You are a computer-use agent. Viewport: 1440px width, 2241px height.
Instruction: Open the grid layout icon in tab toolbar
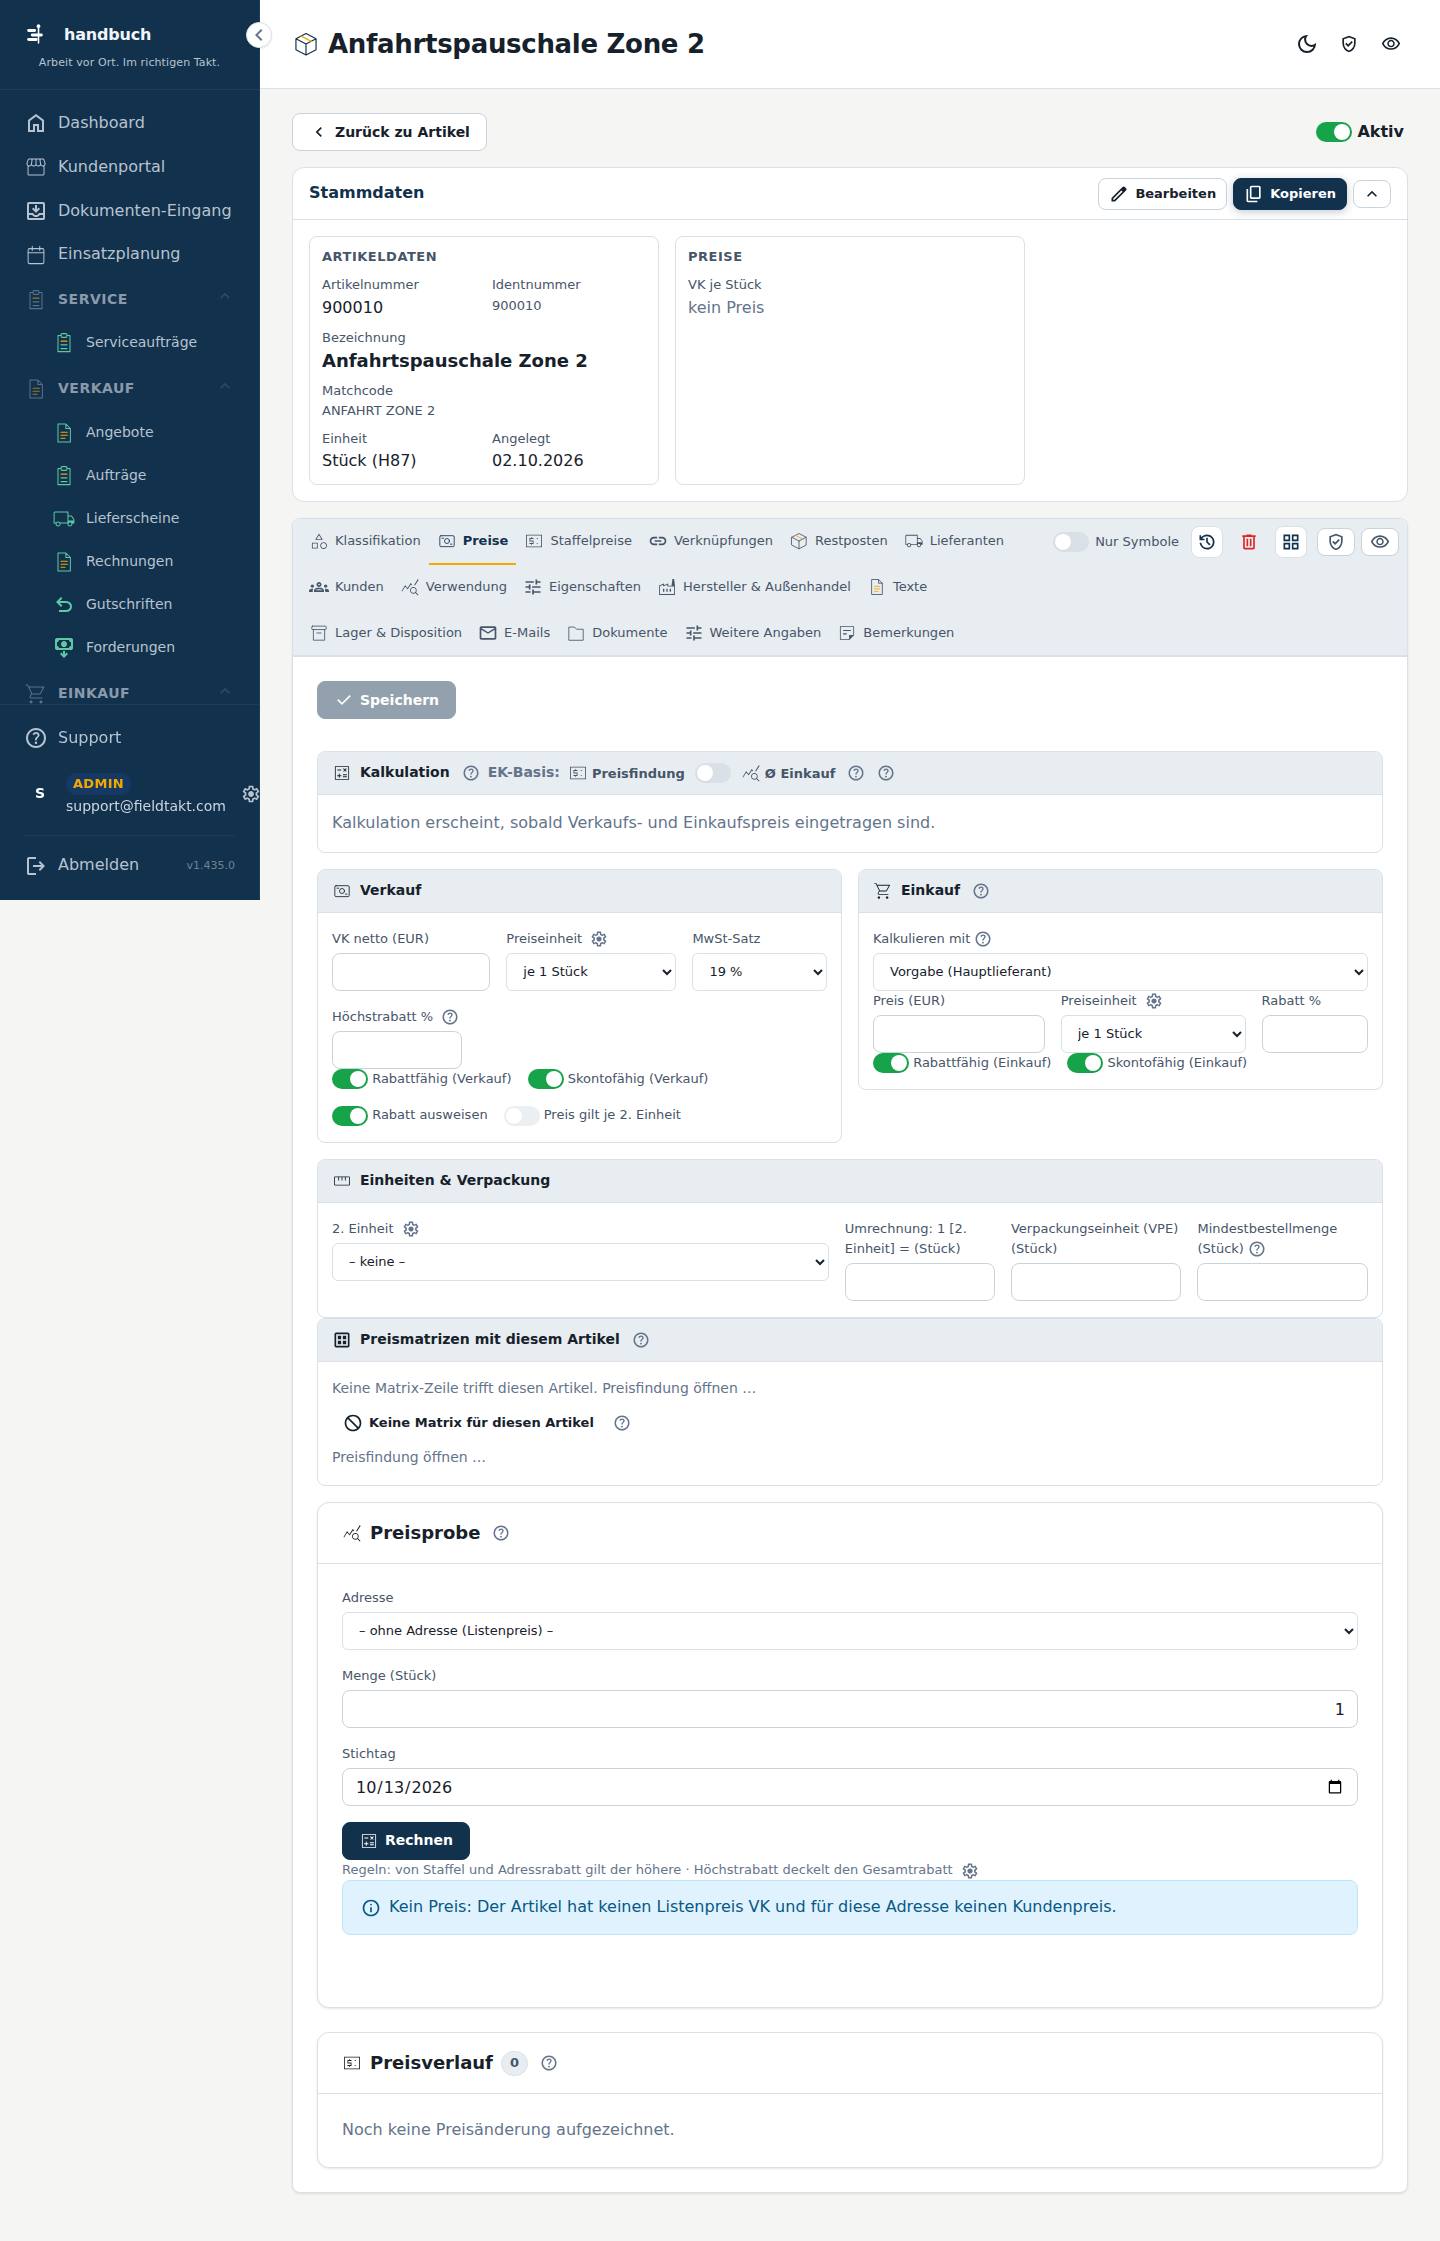click(x=1291, y=542)
